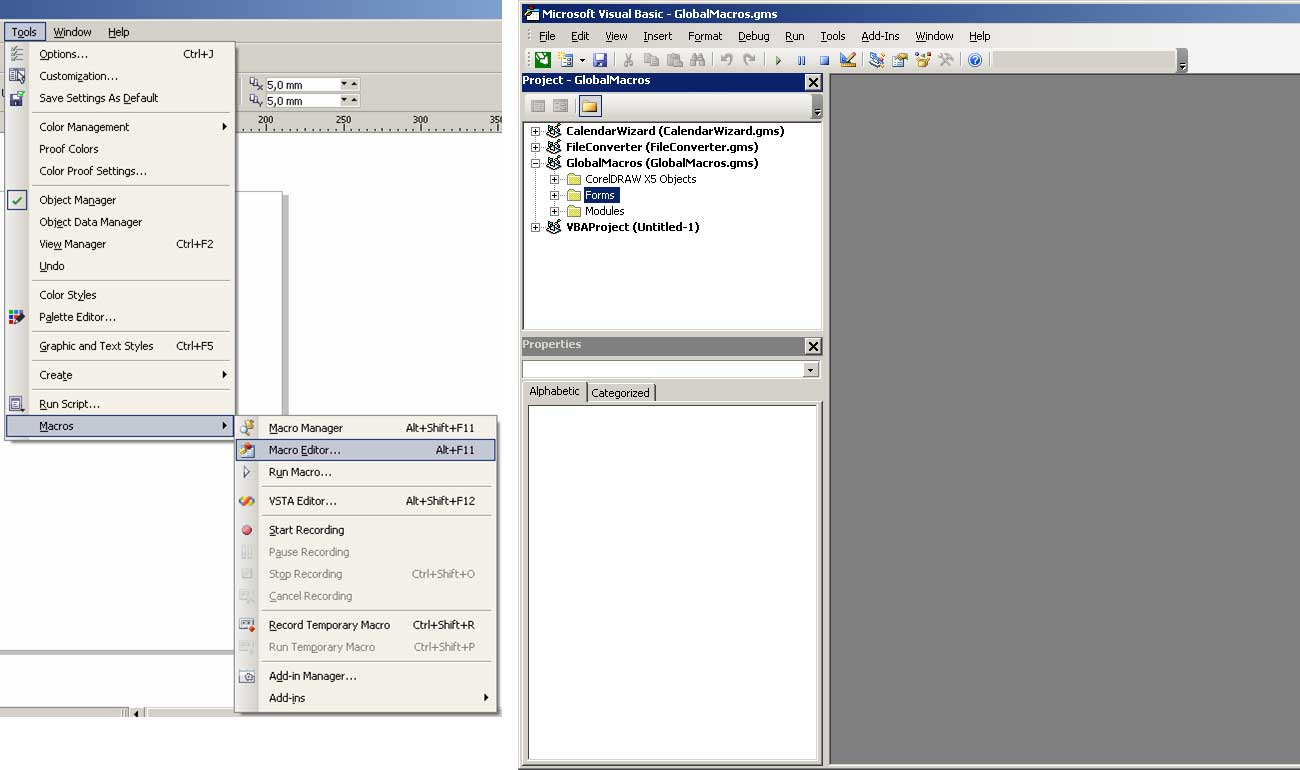The image size is (1300, 770).
Task: Open the Add-ins submenu arrow item
Action: (x=365, y=698)
